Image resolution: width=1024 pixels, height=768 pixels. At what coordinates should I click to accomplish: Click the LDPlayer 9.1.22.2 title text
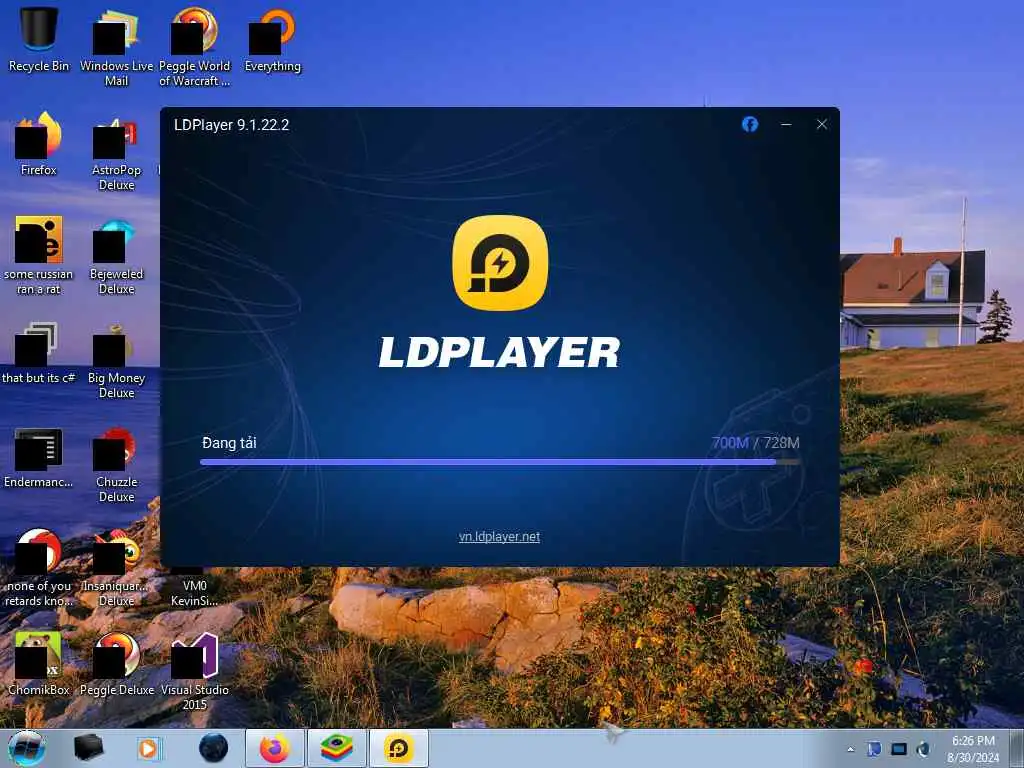[231, 125]
